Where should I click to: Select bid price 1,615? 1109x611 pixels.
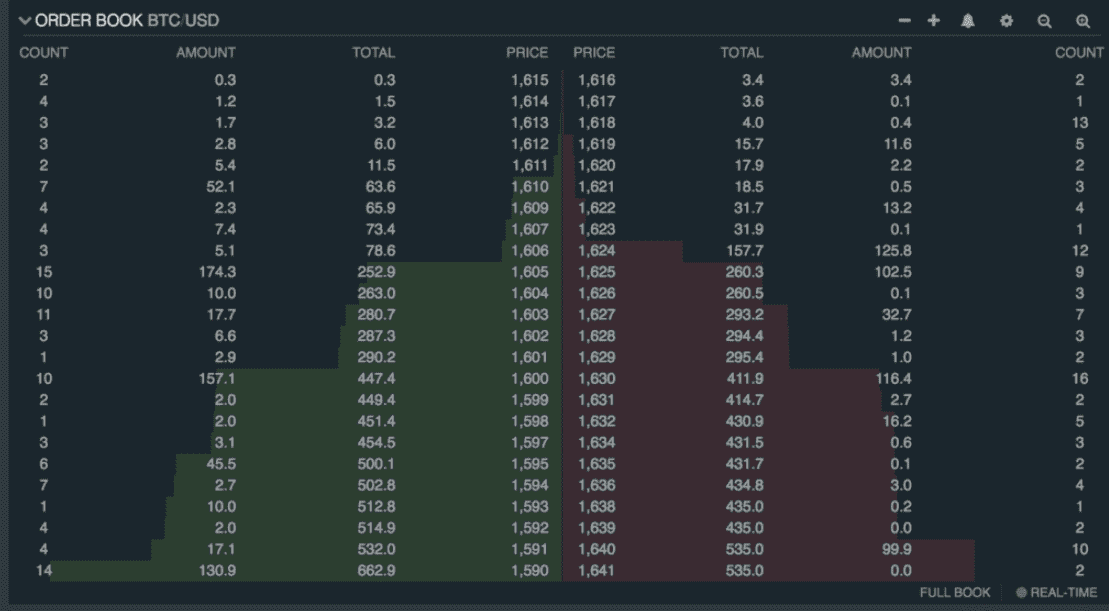(x=529, y=80)
